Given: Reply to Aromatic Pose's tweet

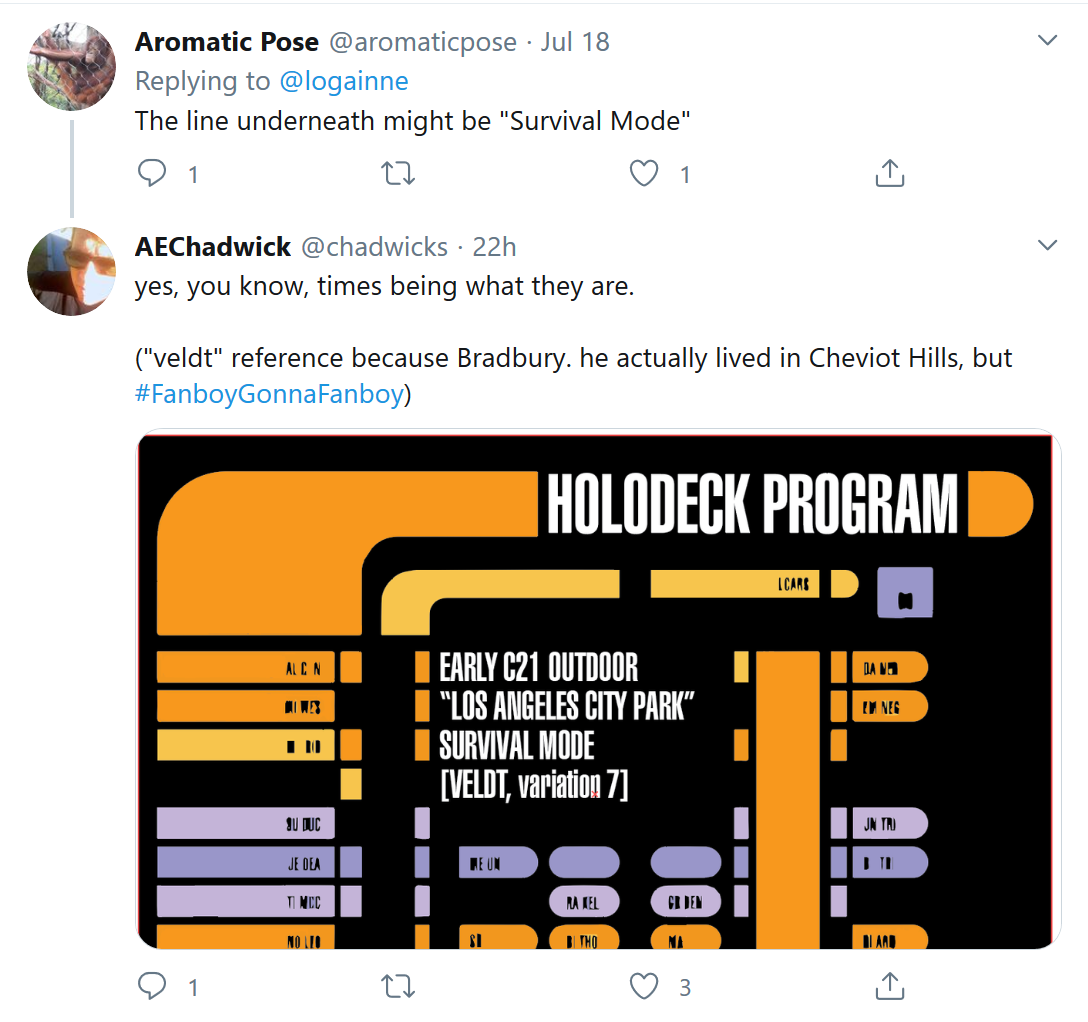Looking at the screenshot, I should pos(152,174).
